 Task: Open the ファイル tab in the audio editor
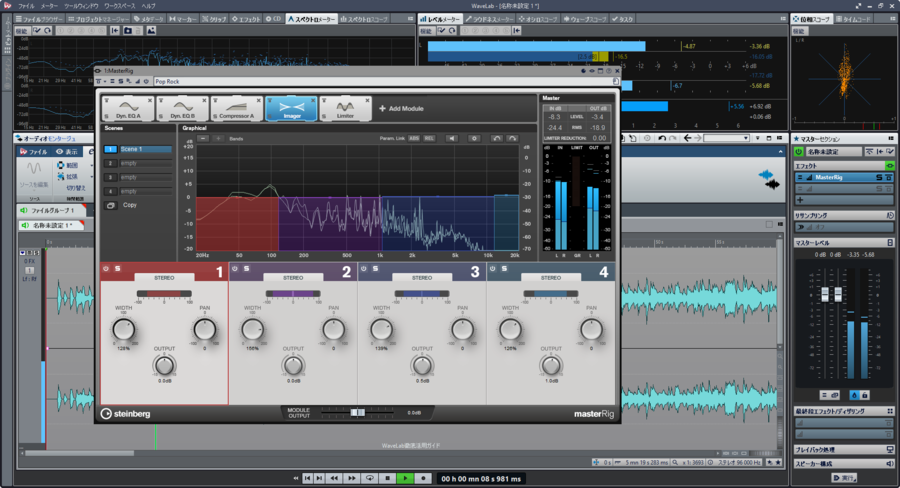point(34,152)
